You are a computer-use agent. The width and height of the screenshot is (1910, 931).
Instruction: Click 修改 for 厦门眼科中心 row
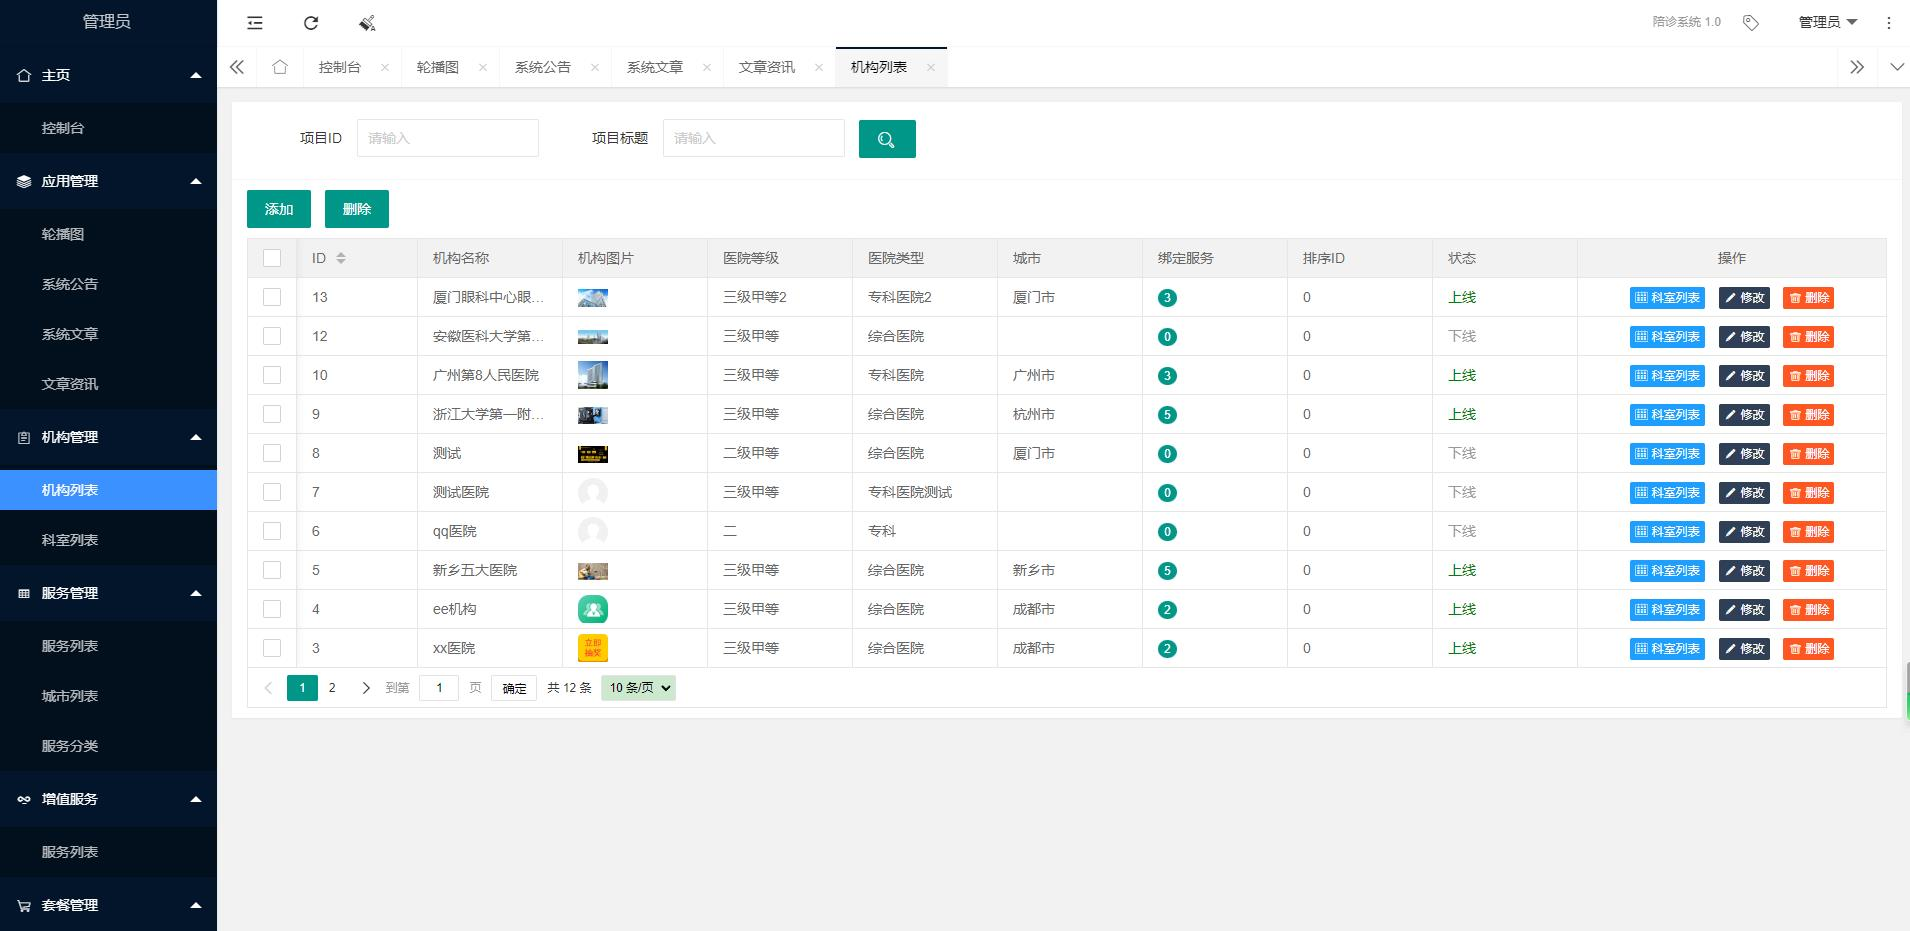pos(1745,298)
